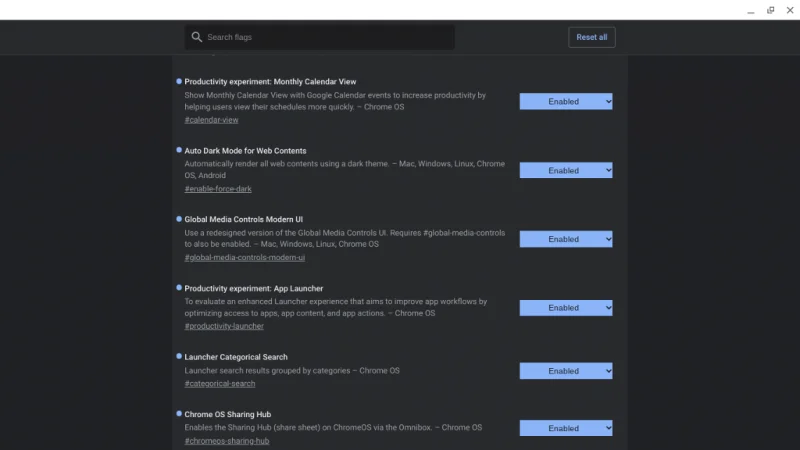Viewport: 800px width, 450px height.
Task: Click blue dot beside Productivity App Launcher
Action: coord(179,288)
